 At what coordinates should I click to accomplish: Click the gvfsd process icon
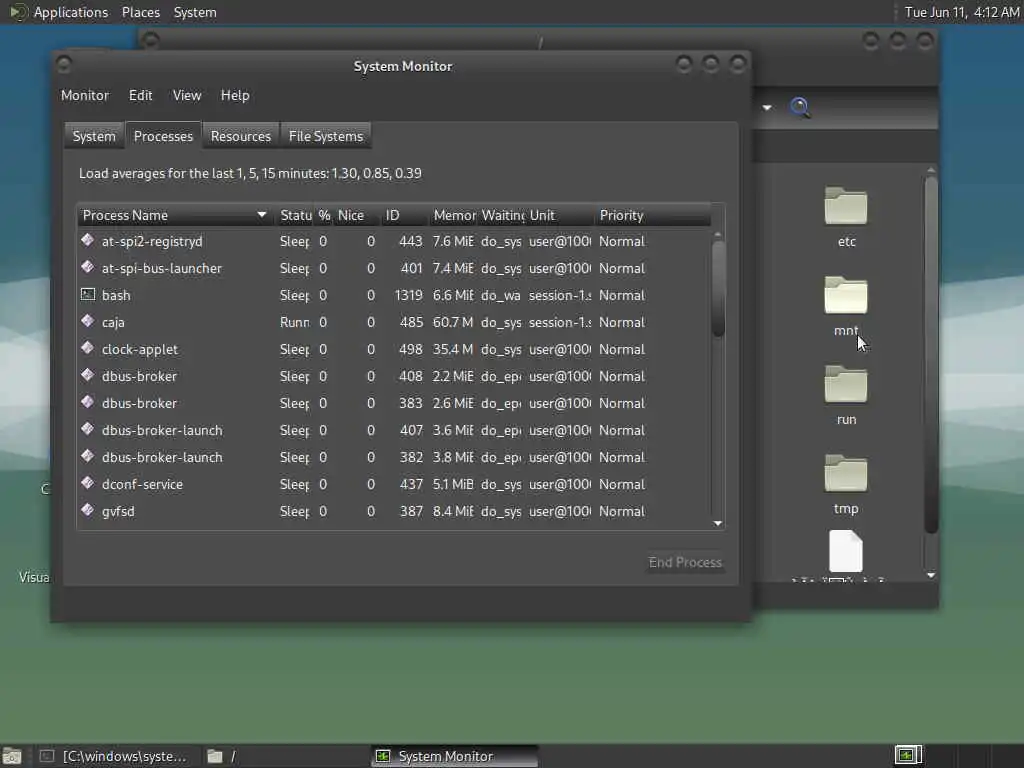(88, 510)
